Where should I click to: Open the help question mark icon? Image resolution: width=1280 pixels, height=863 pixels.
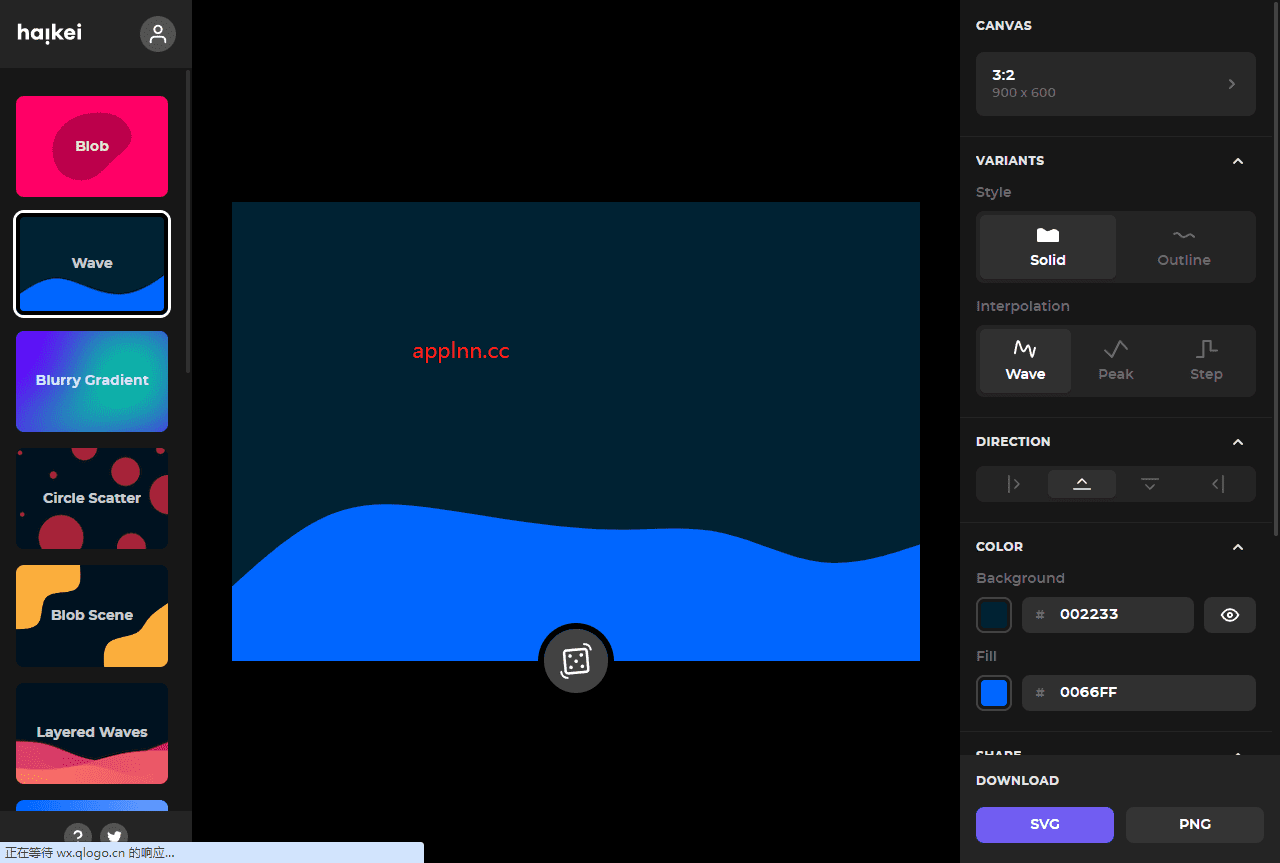[78, 836]
